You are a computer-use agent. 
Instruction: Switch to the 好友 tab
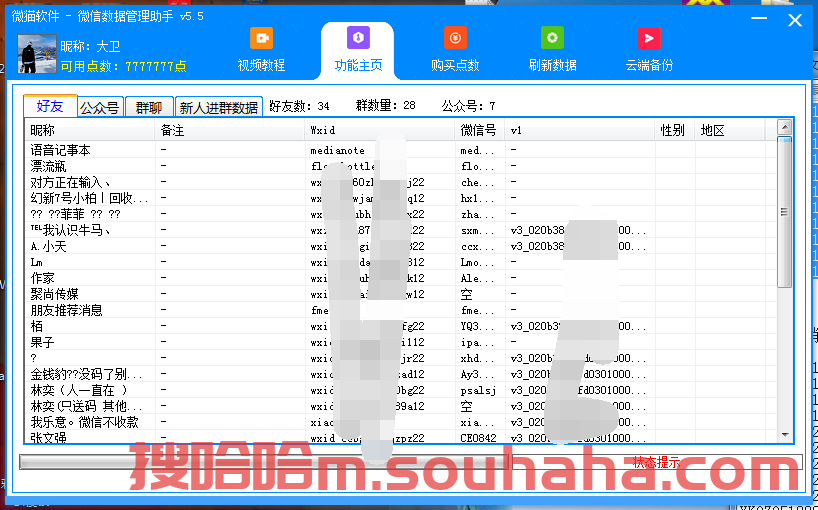[50, 106]
